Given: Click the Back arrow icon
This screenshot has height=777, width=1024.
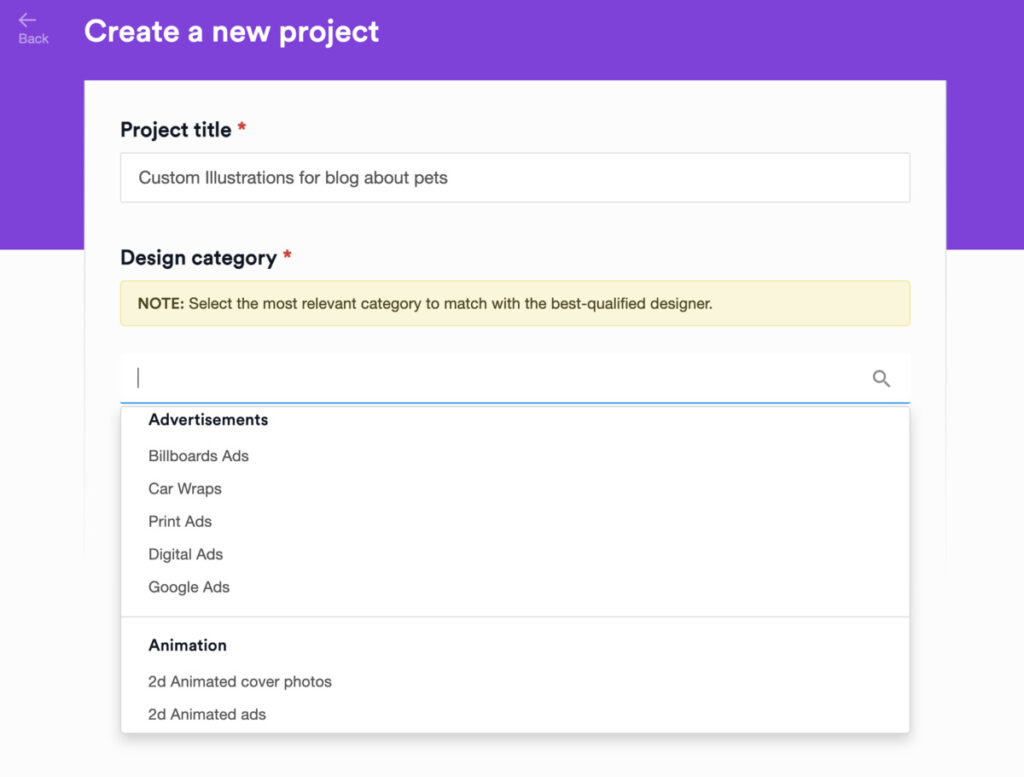Looking at the screenshot, I should 27,20.
